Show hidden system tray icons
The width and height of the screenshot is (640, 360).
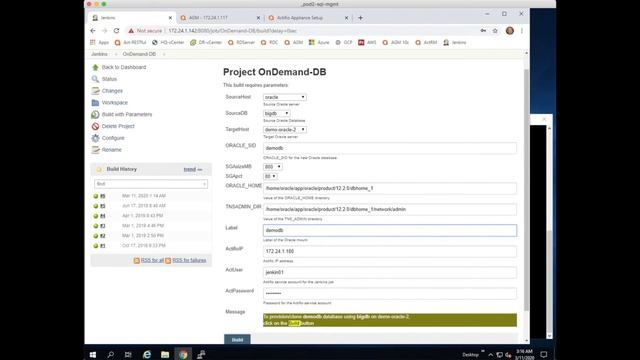(x=490, y=355)
